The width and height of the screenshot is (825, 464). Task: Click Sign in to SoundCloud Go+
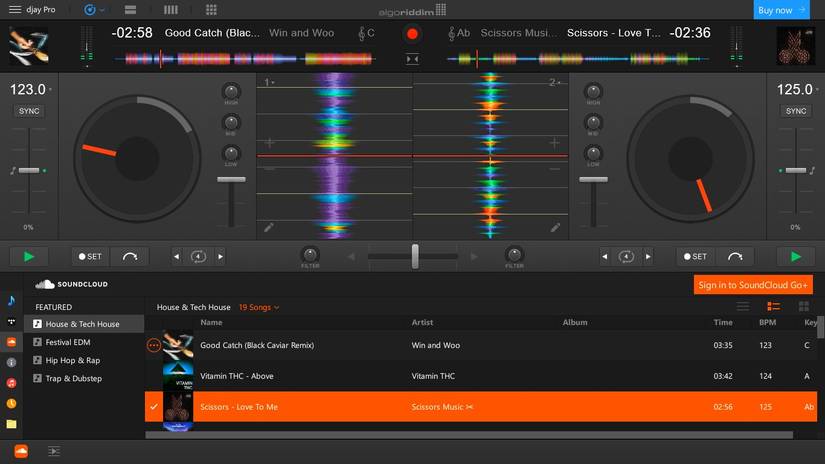tap(752, 285)
